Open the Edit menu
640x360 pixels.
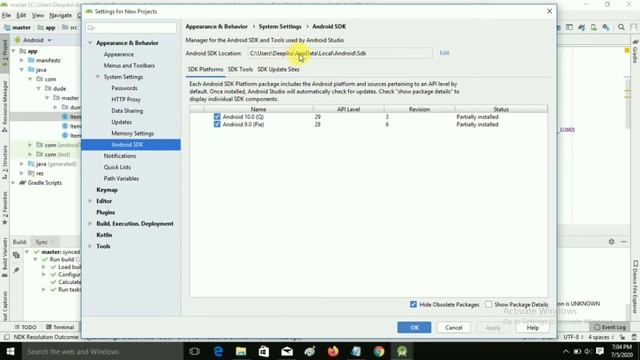click(x=21, y=15)
